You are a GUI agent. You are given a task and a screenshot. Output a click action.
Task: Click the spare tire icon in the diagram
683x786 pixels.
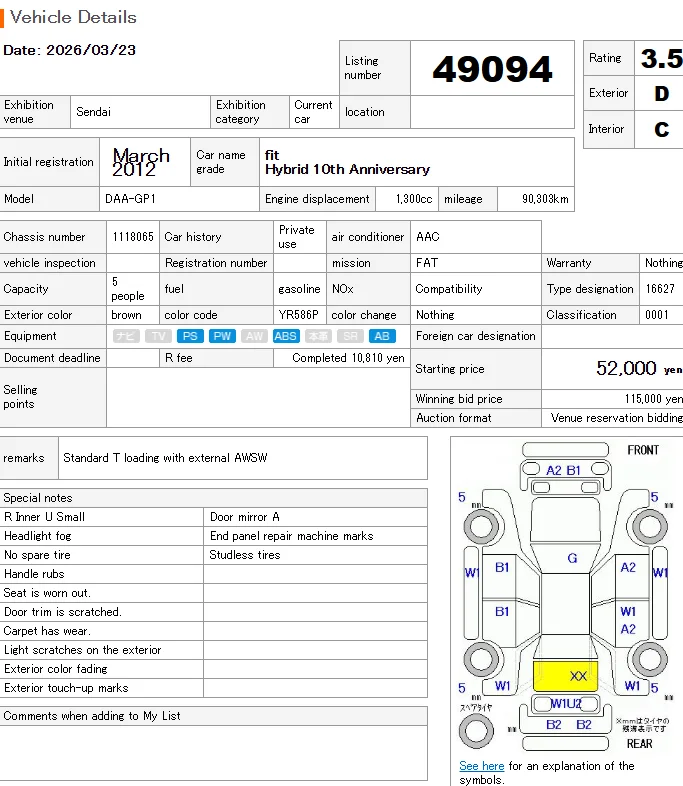click(476, 730)
